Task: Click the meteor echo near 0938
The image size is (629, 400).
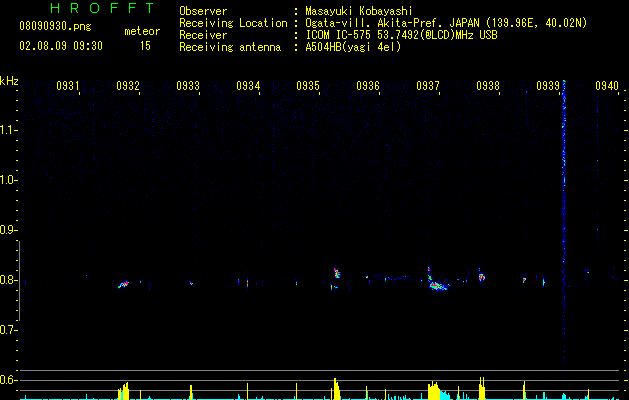Action: pos(481,276)
